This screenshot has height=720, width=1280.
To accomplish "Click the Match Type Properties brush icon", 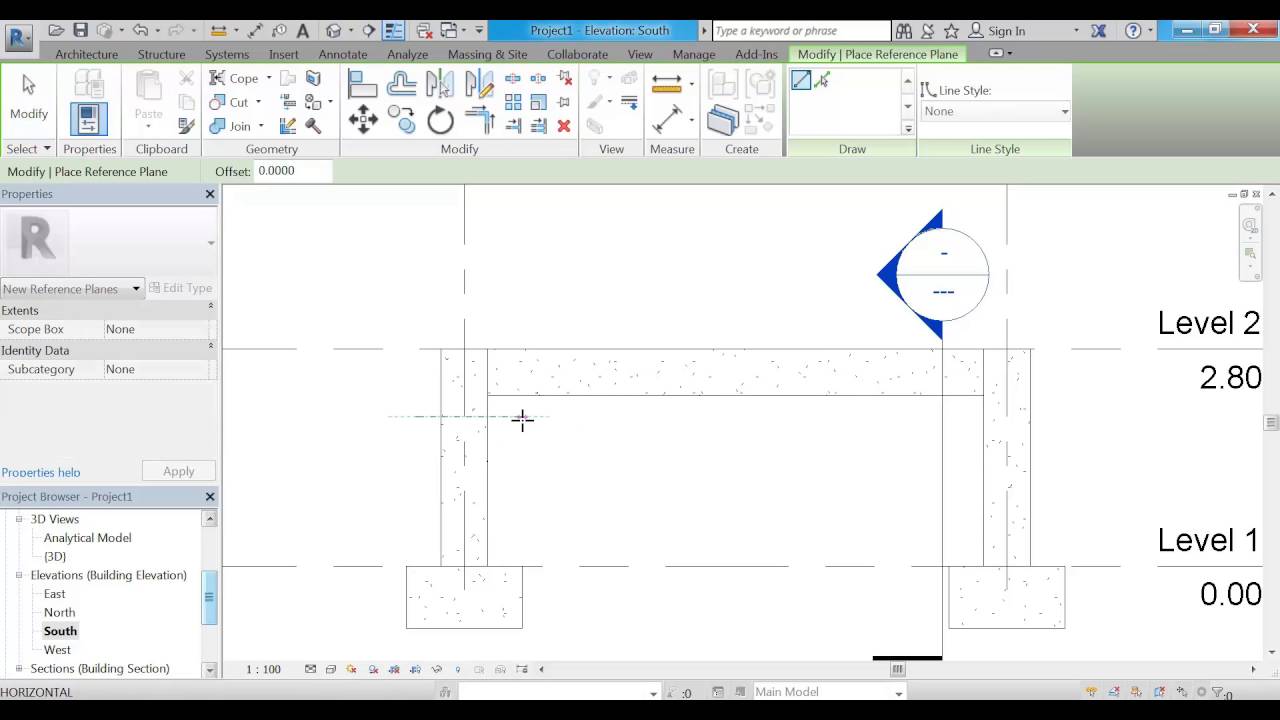I will click(x=186, y=126).
